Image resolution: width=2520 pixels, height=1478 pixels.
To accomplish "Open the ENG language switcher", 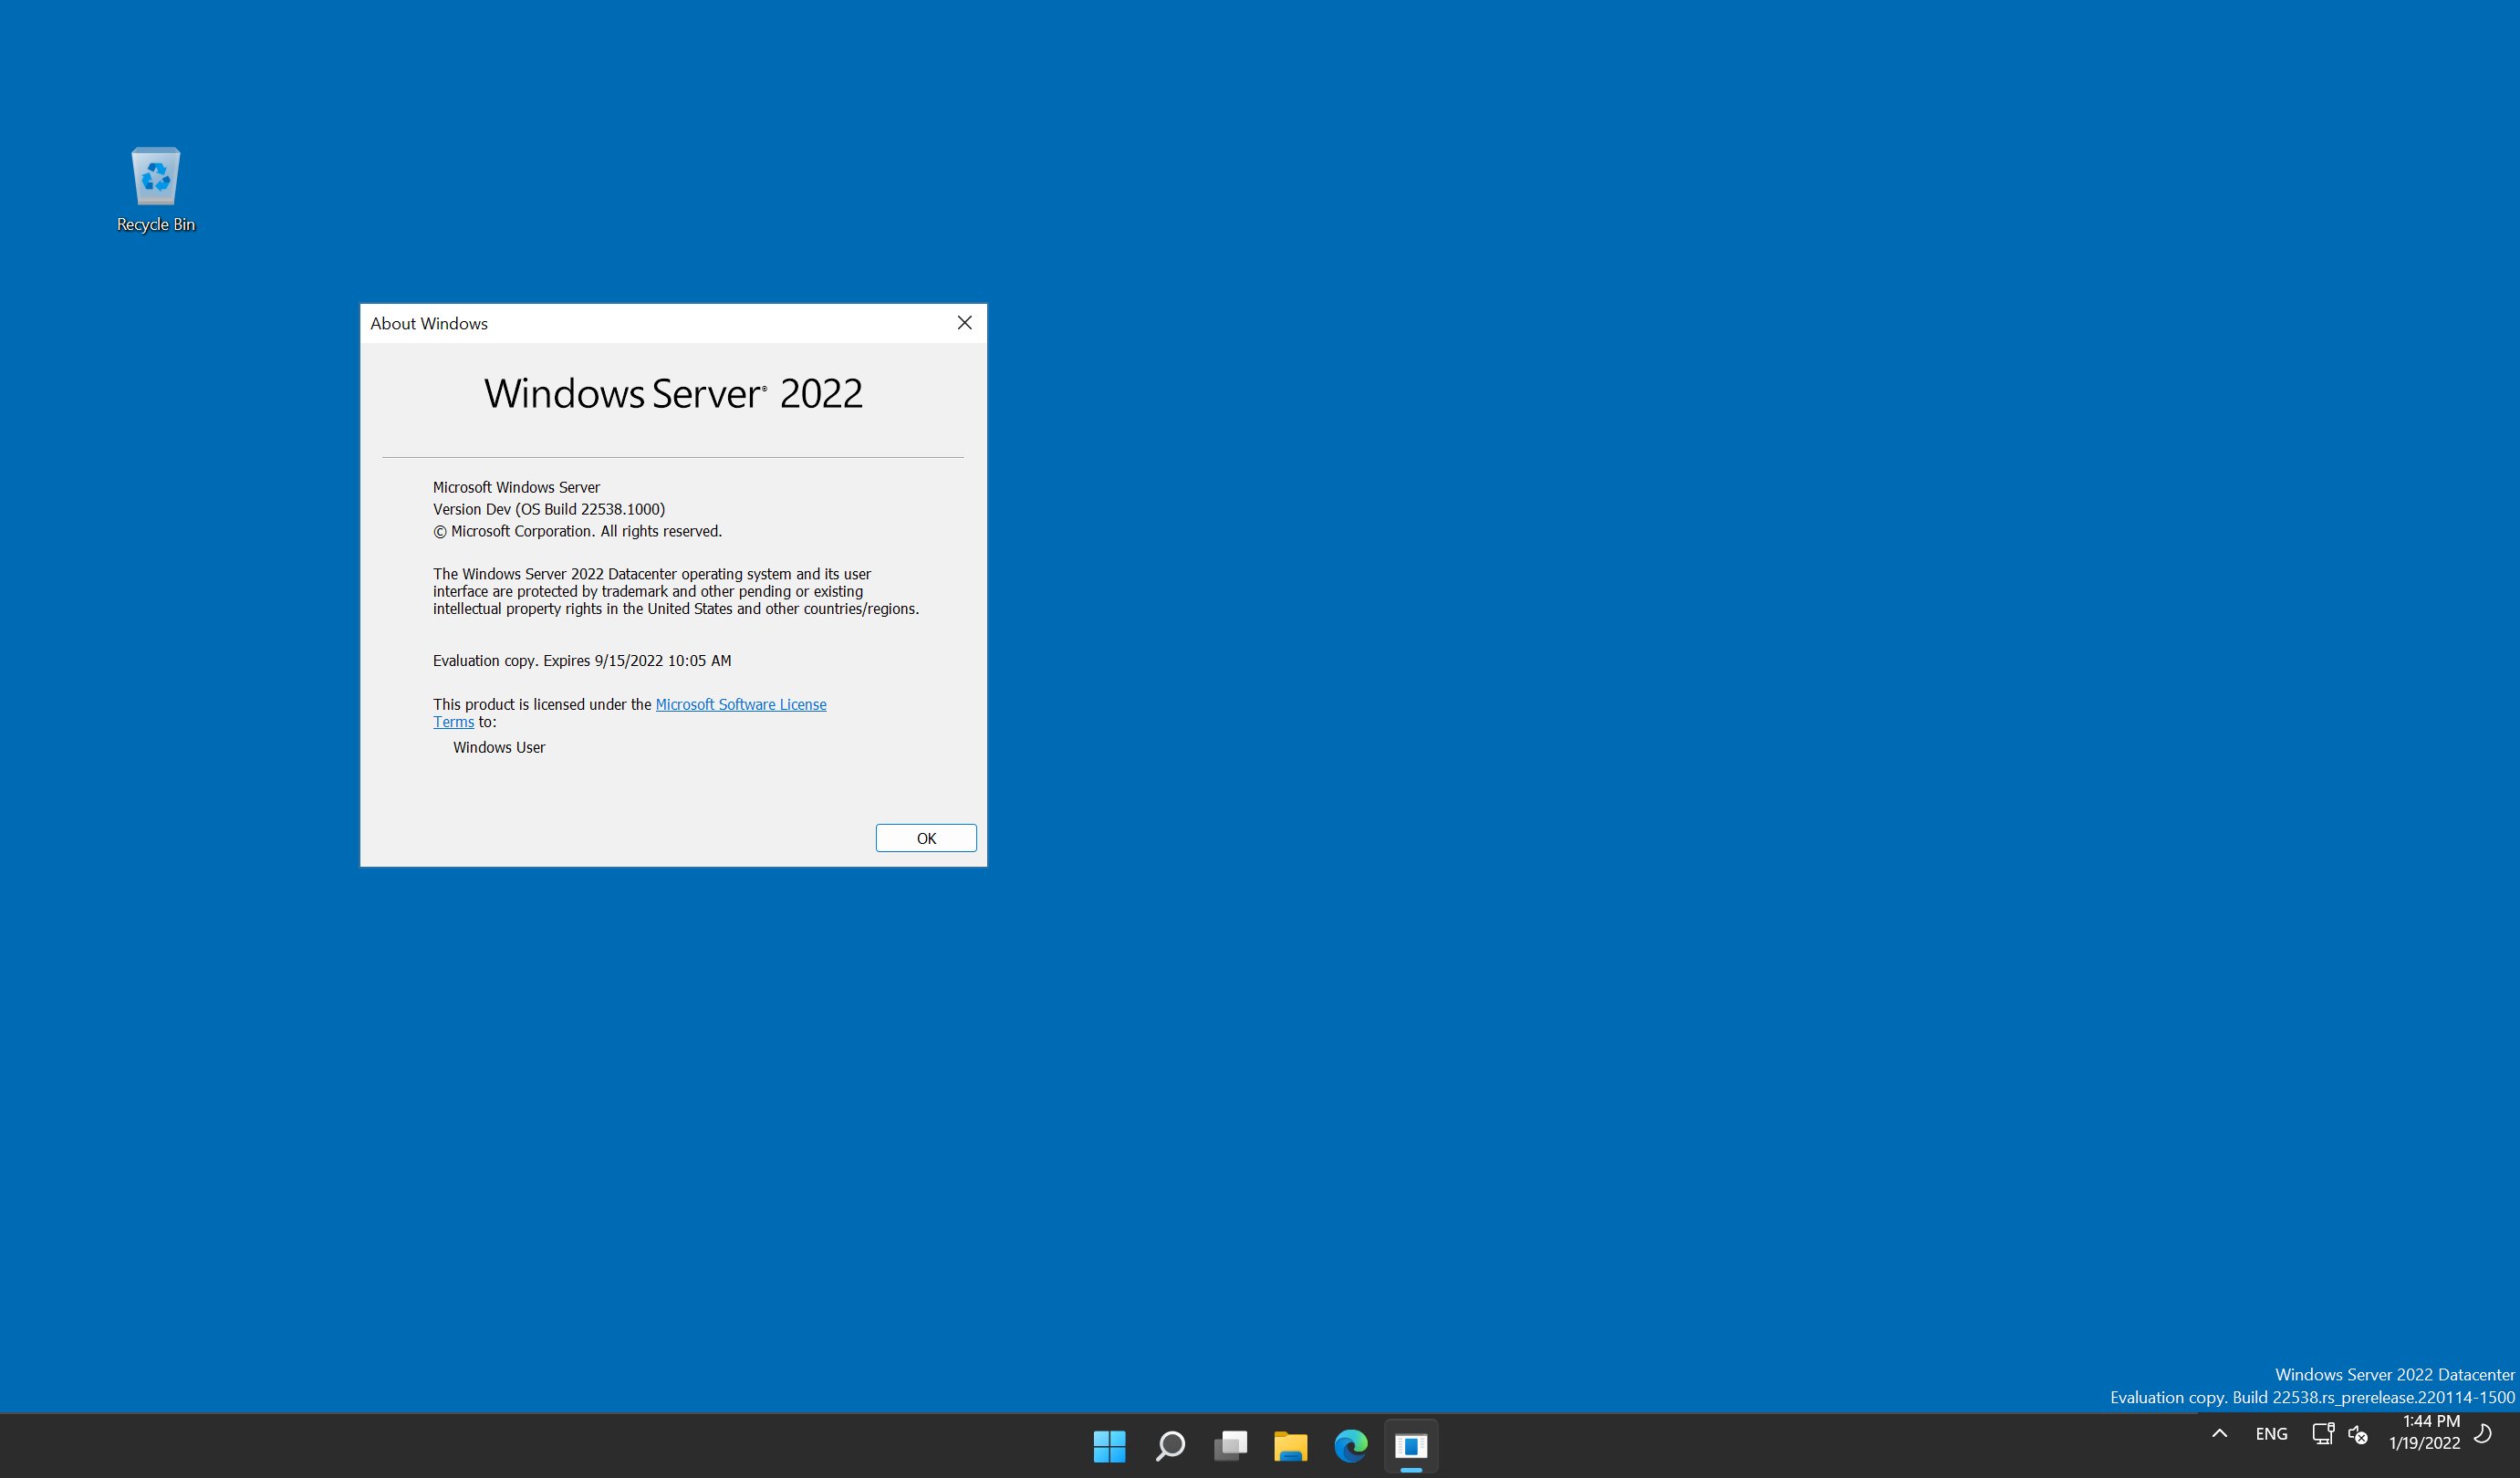I will coord(2272,1433).
